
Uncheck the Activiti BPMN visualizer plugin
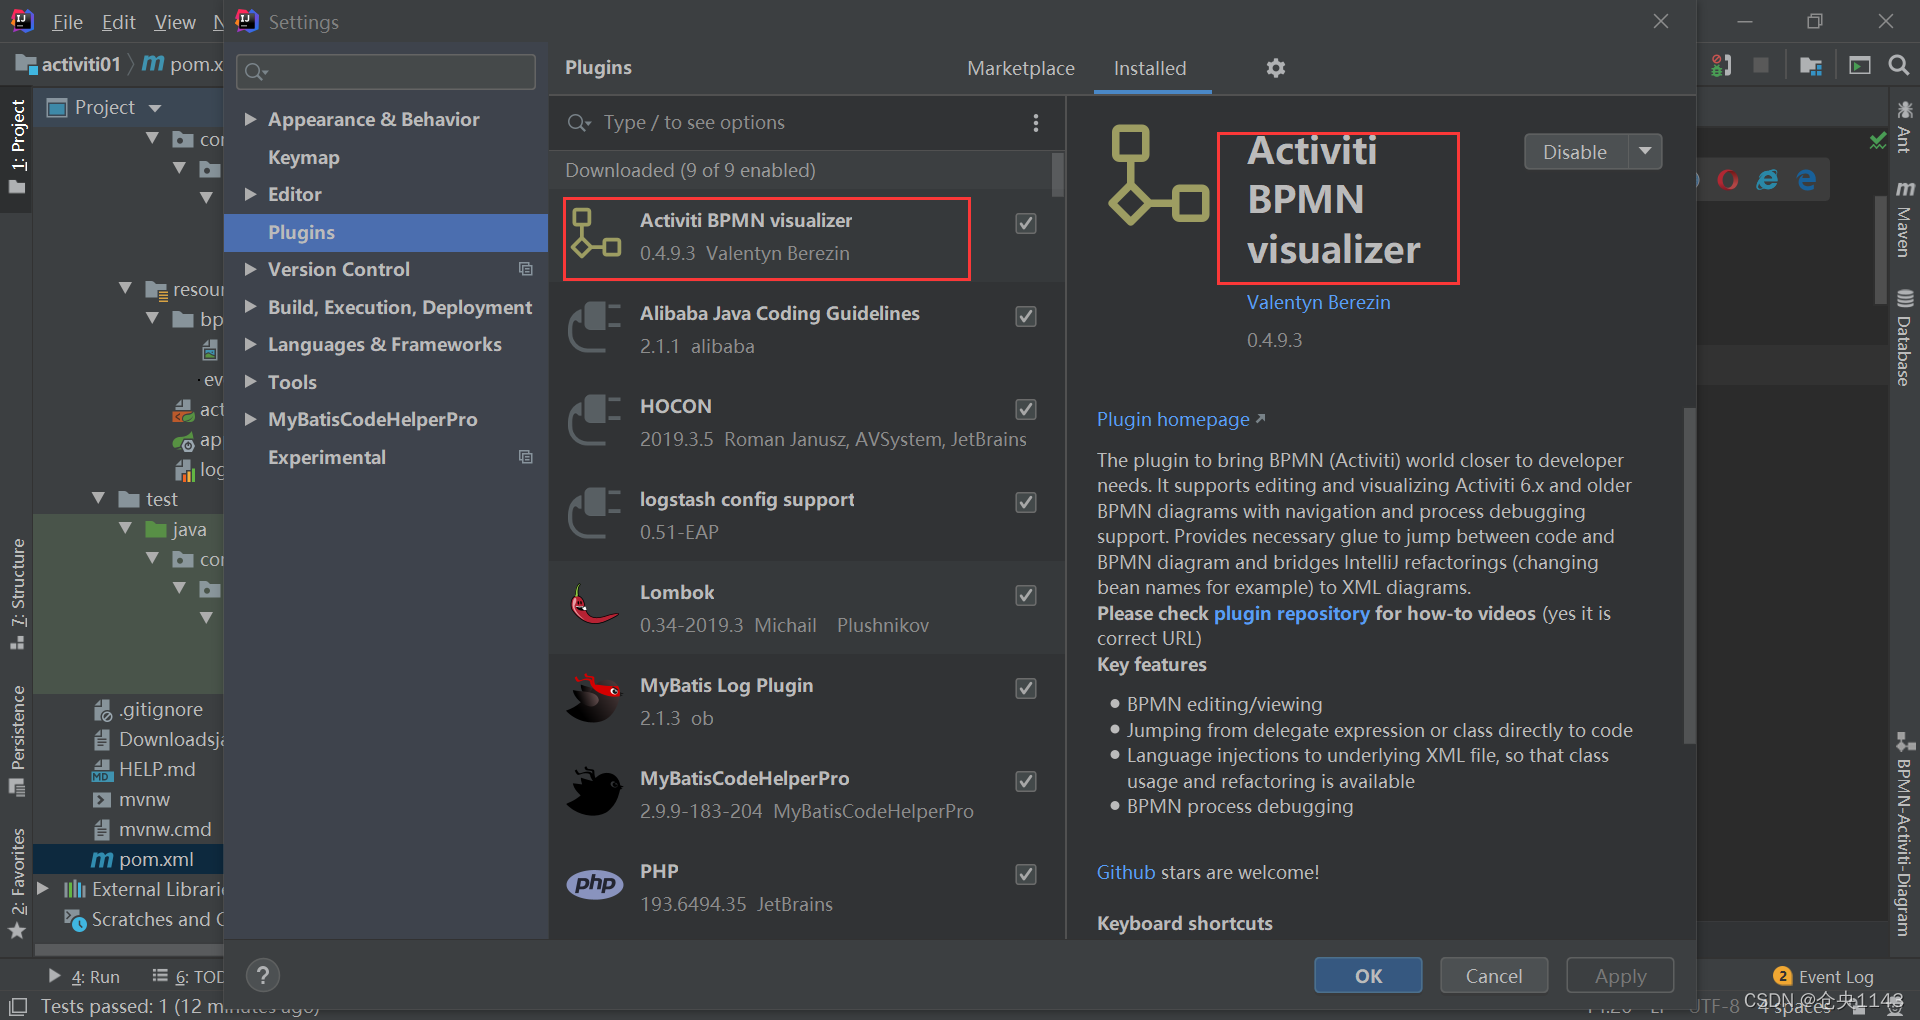[1026, 223]
